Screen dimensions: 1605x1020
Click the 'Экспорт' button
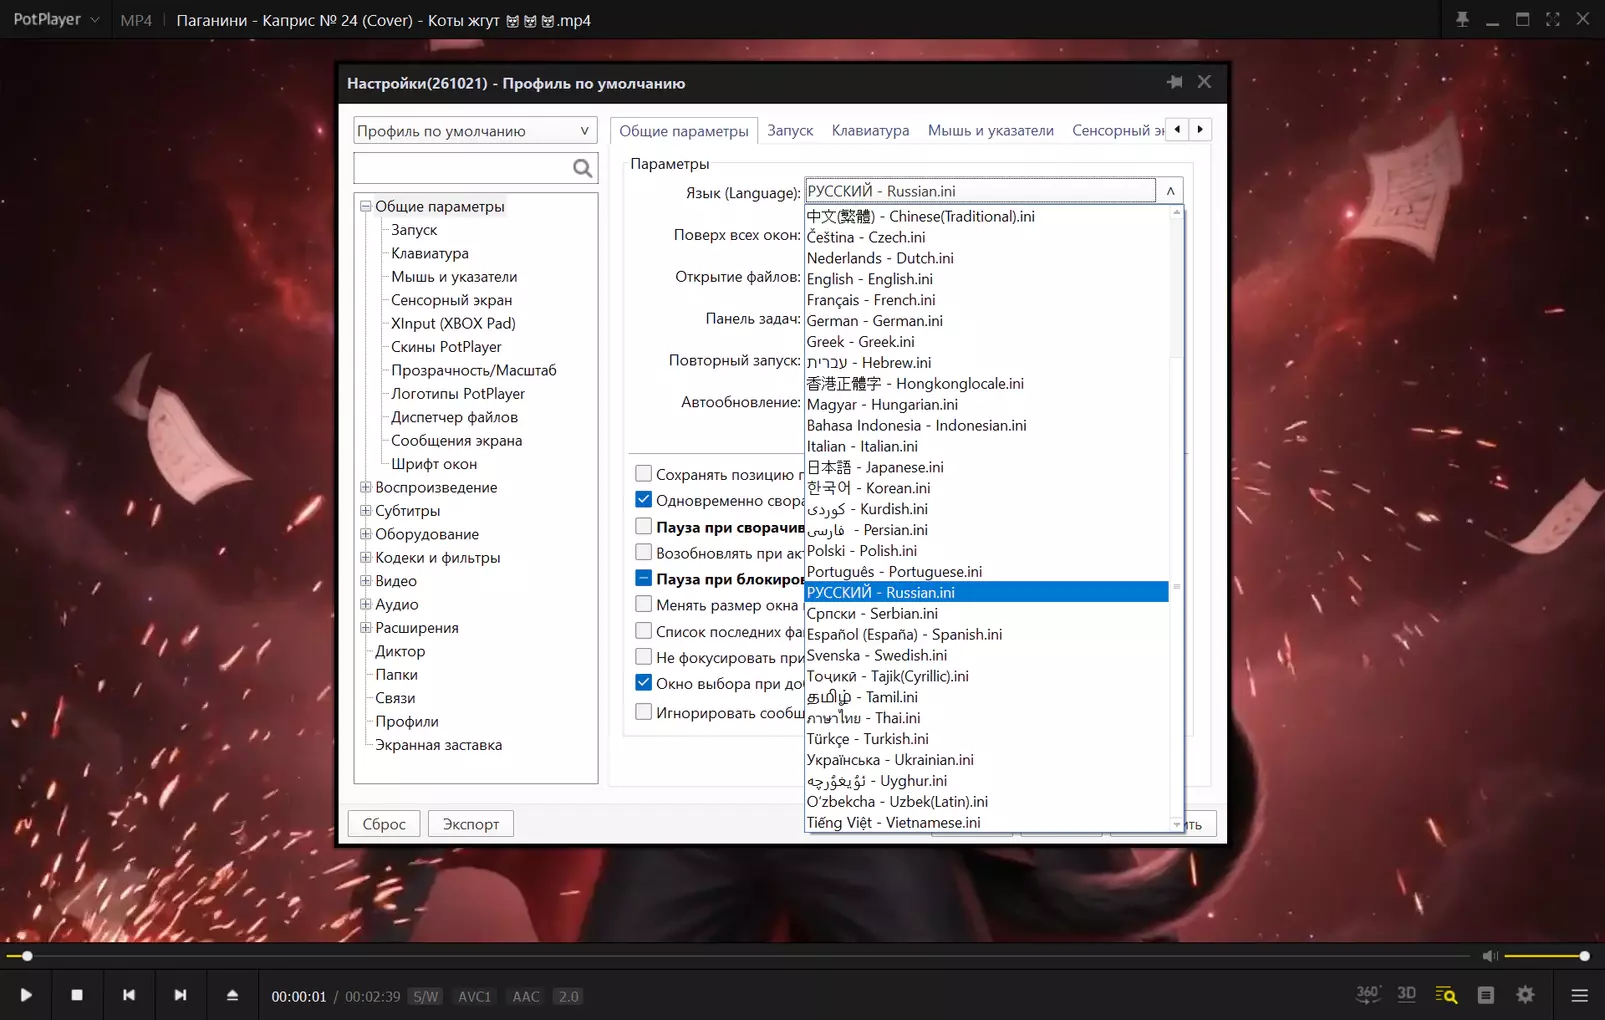(x=471, y=824)
